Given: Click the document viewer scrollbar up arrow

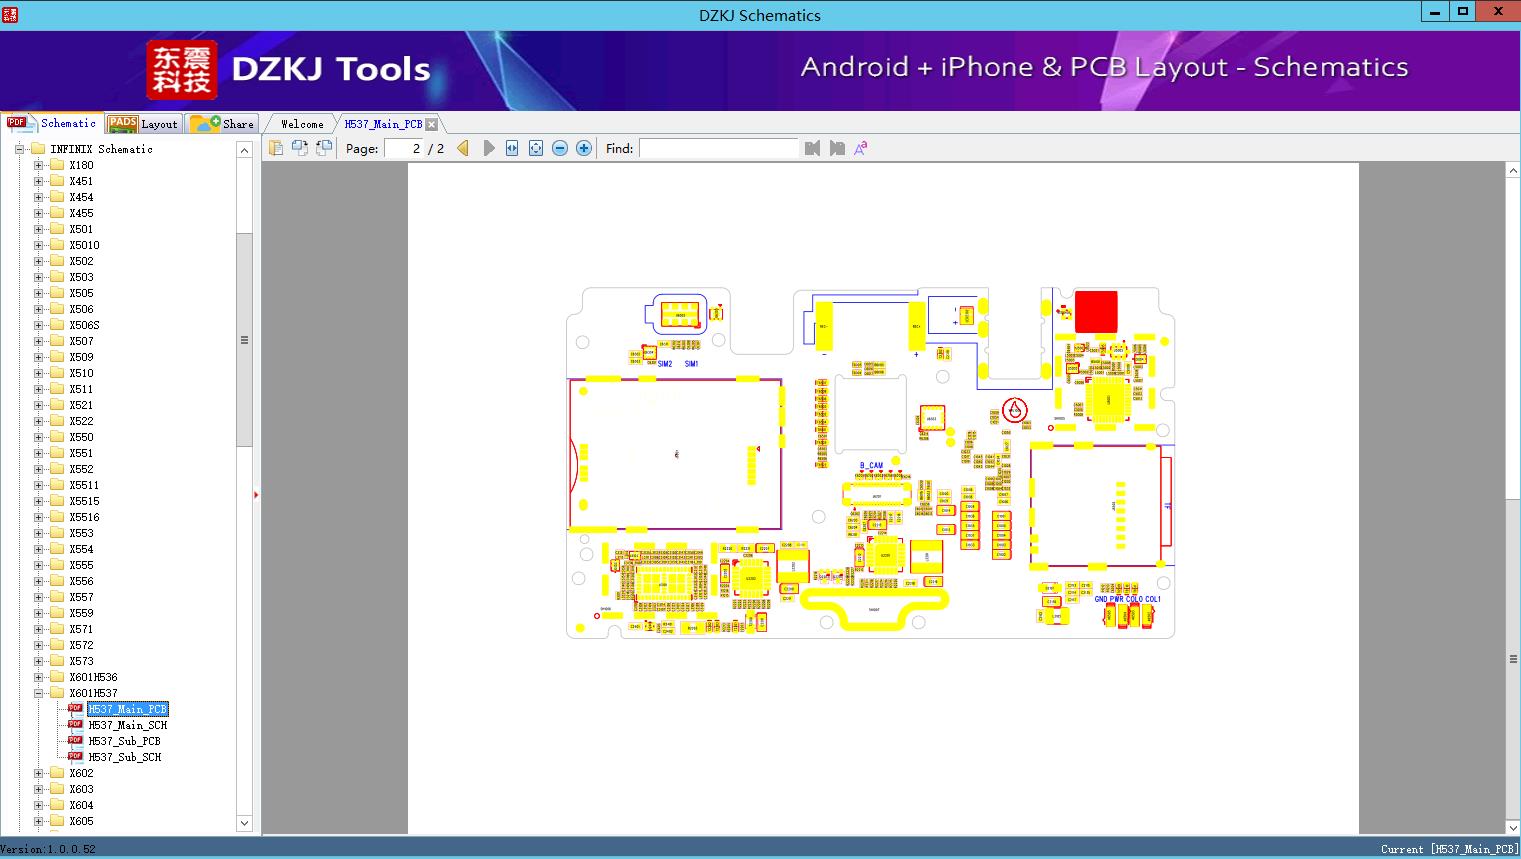Looking at the screenshot, I should [1513, 171].
